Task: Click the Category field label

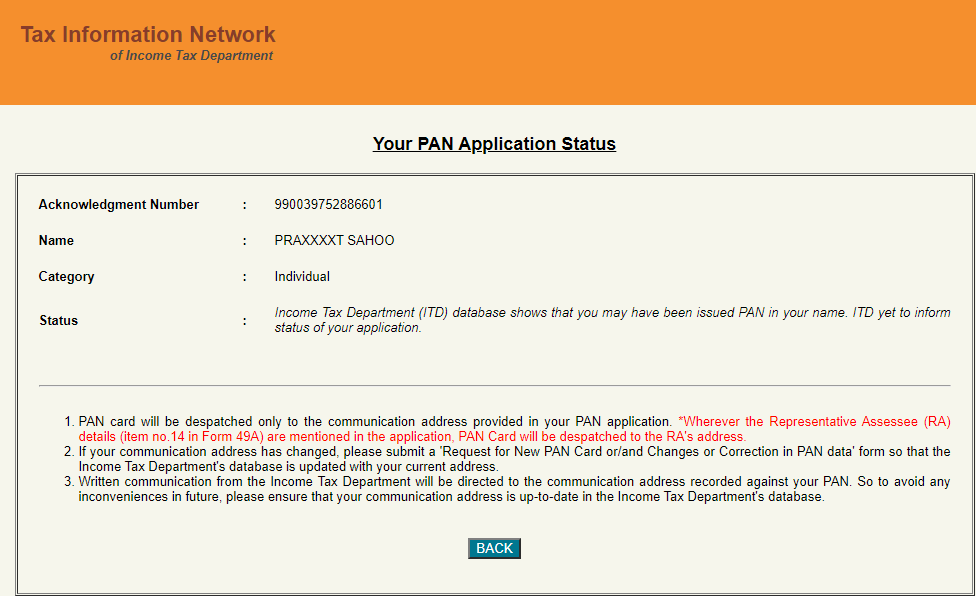Action: (66, 277)
